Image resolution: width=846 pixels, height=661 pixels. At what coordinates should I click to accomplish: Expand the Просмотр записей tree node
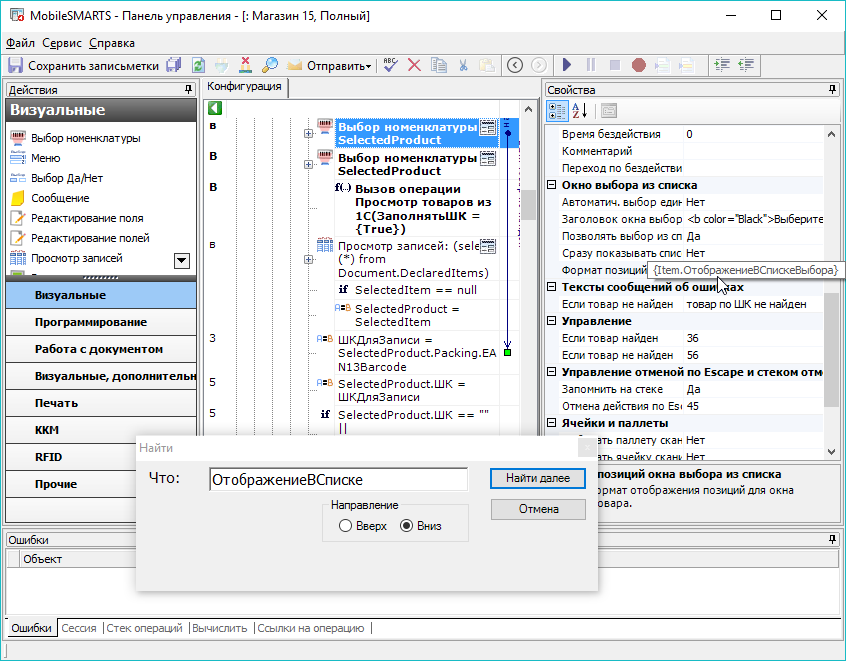[308, 260]
